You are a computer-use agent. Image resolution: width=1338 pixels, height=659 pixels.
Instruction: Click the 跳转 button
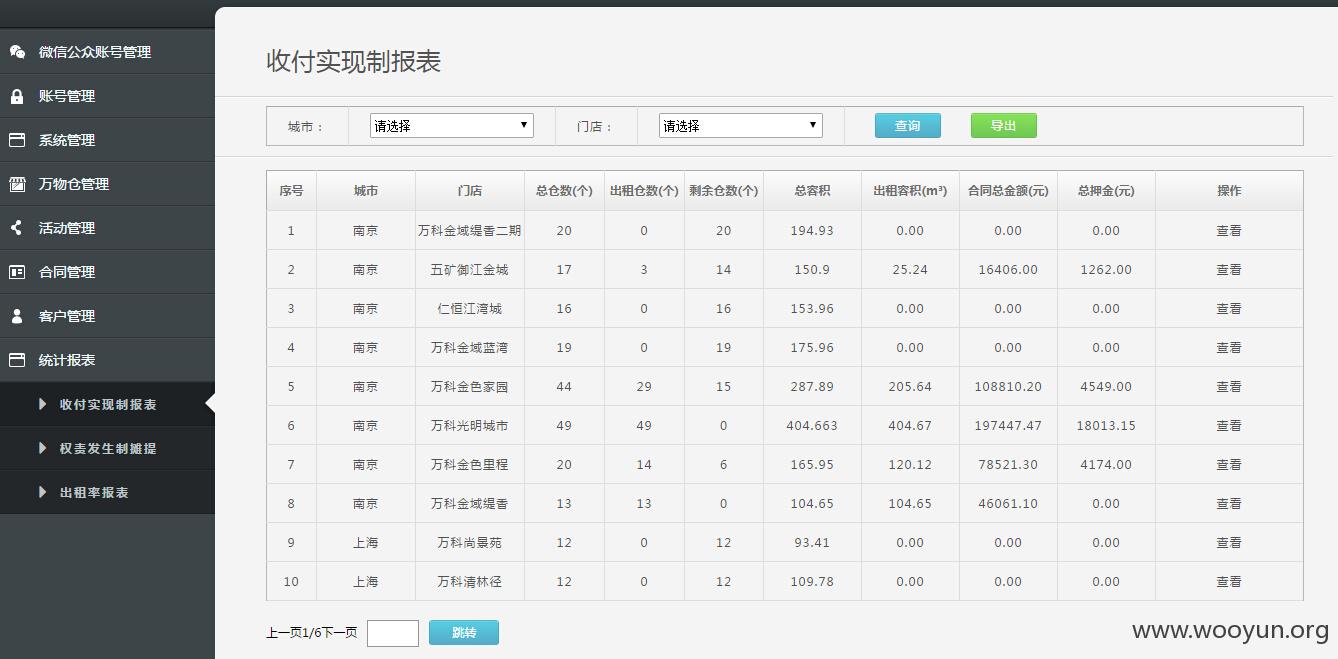[x=464, y=632]
